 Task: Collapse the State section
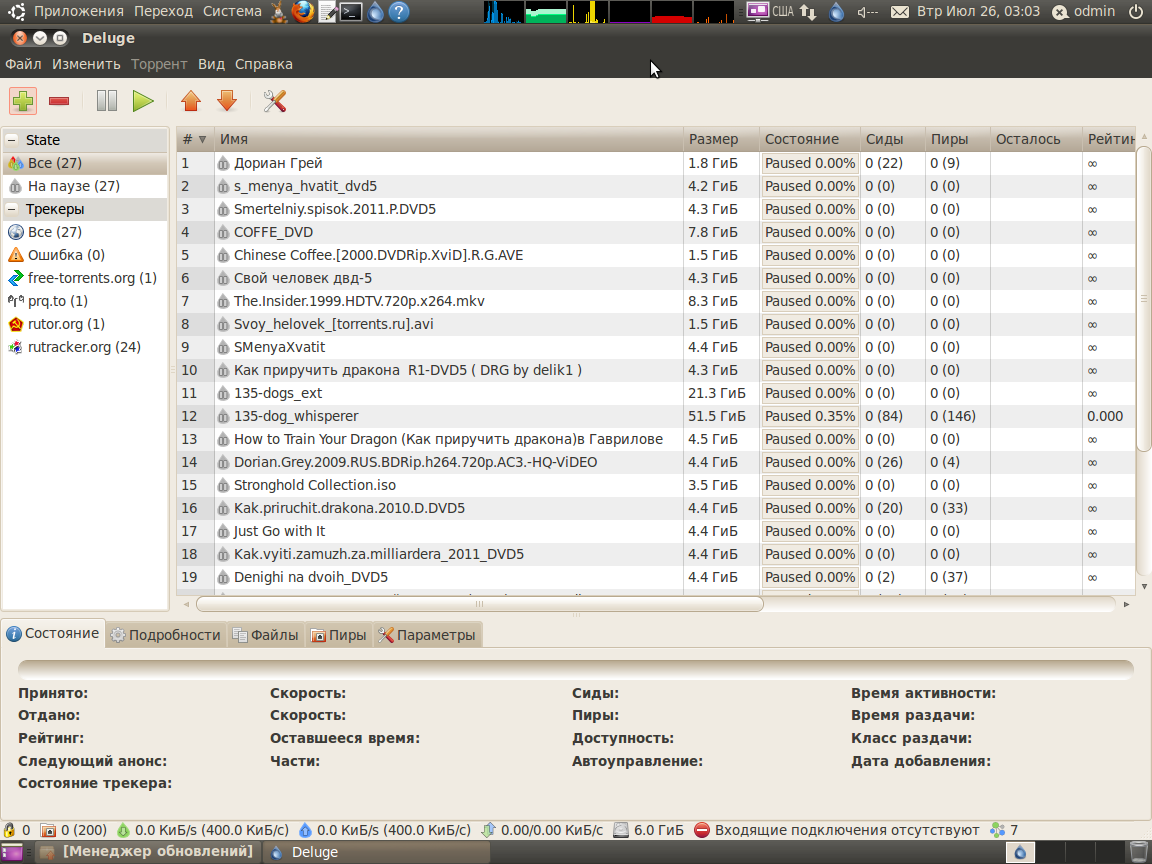click(12, 140)
